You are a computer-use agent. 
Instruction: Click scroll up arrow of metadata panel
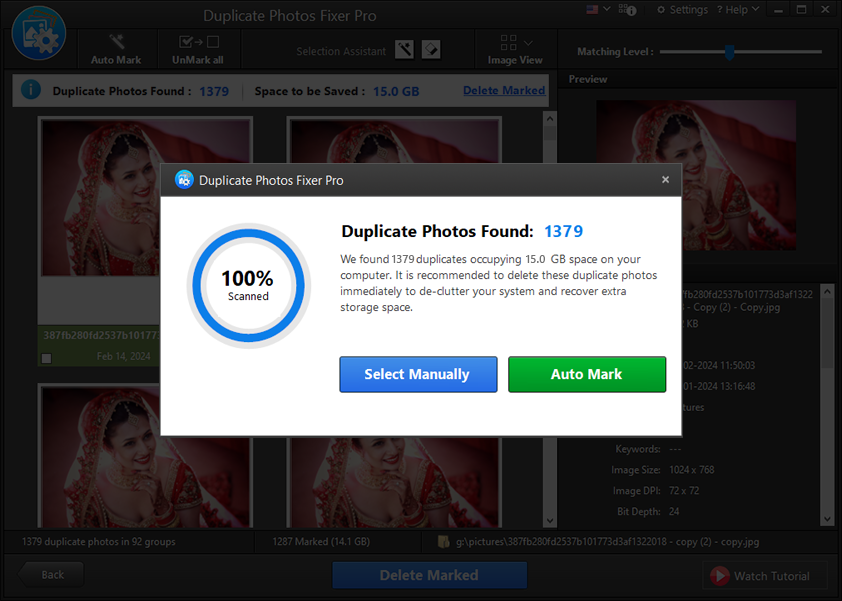coord(828,292)
